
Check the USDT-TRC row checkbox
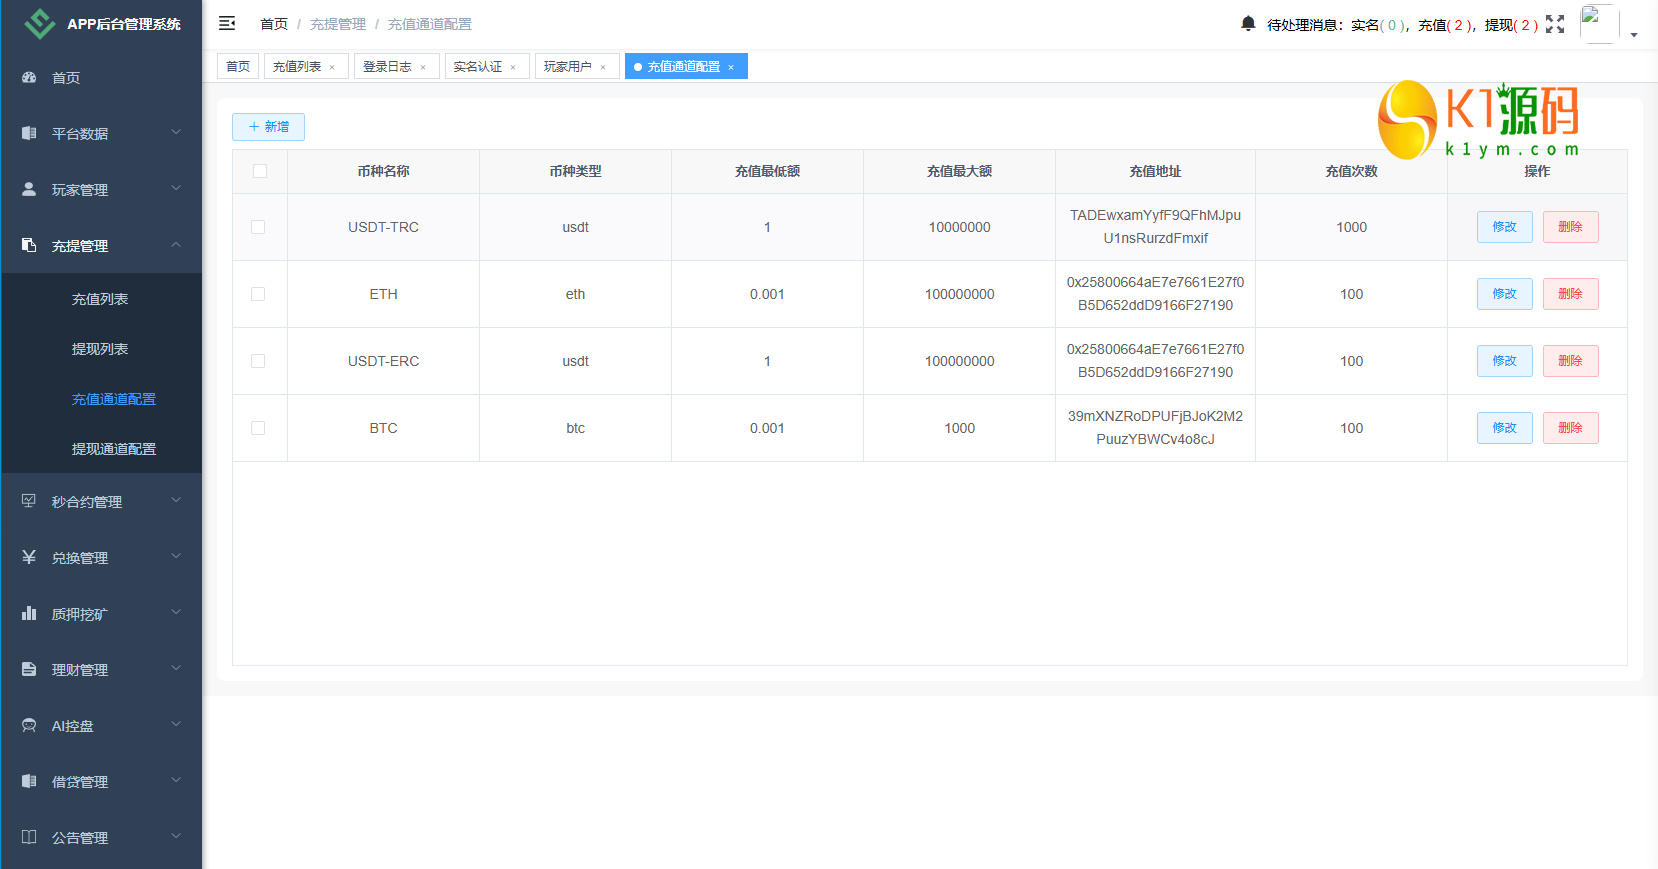click(258, 227)
